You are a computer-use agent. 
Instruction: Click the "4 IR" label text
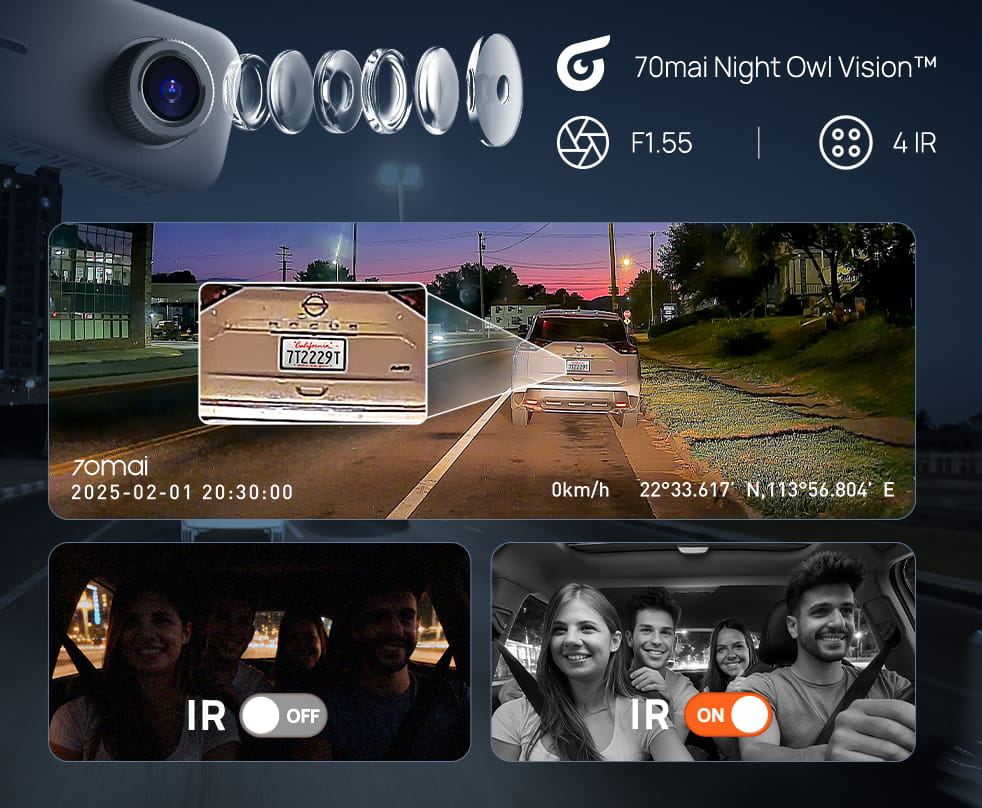(914, 143)
